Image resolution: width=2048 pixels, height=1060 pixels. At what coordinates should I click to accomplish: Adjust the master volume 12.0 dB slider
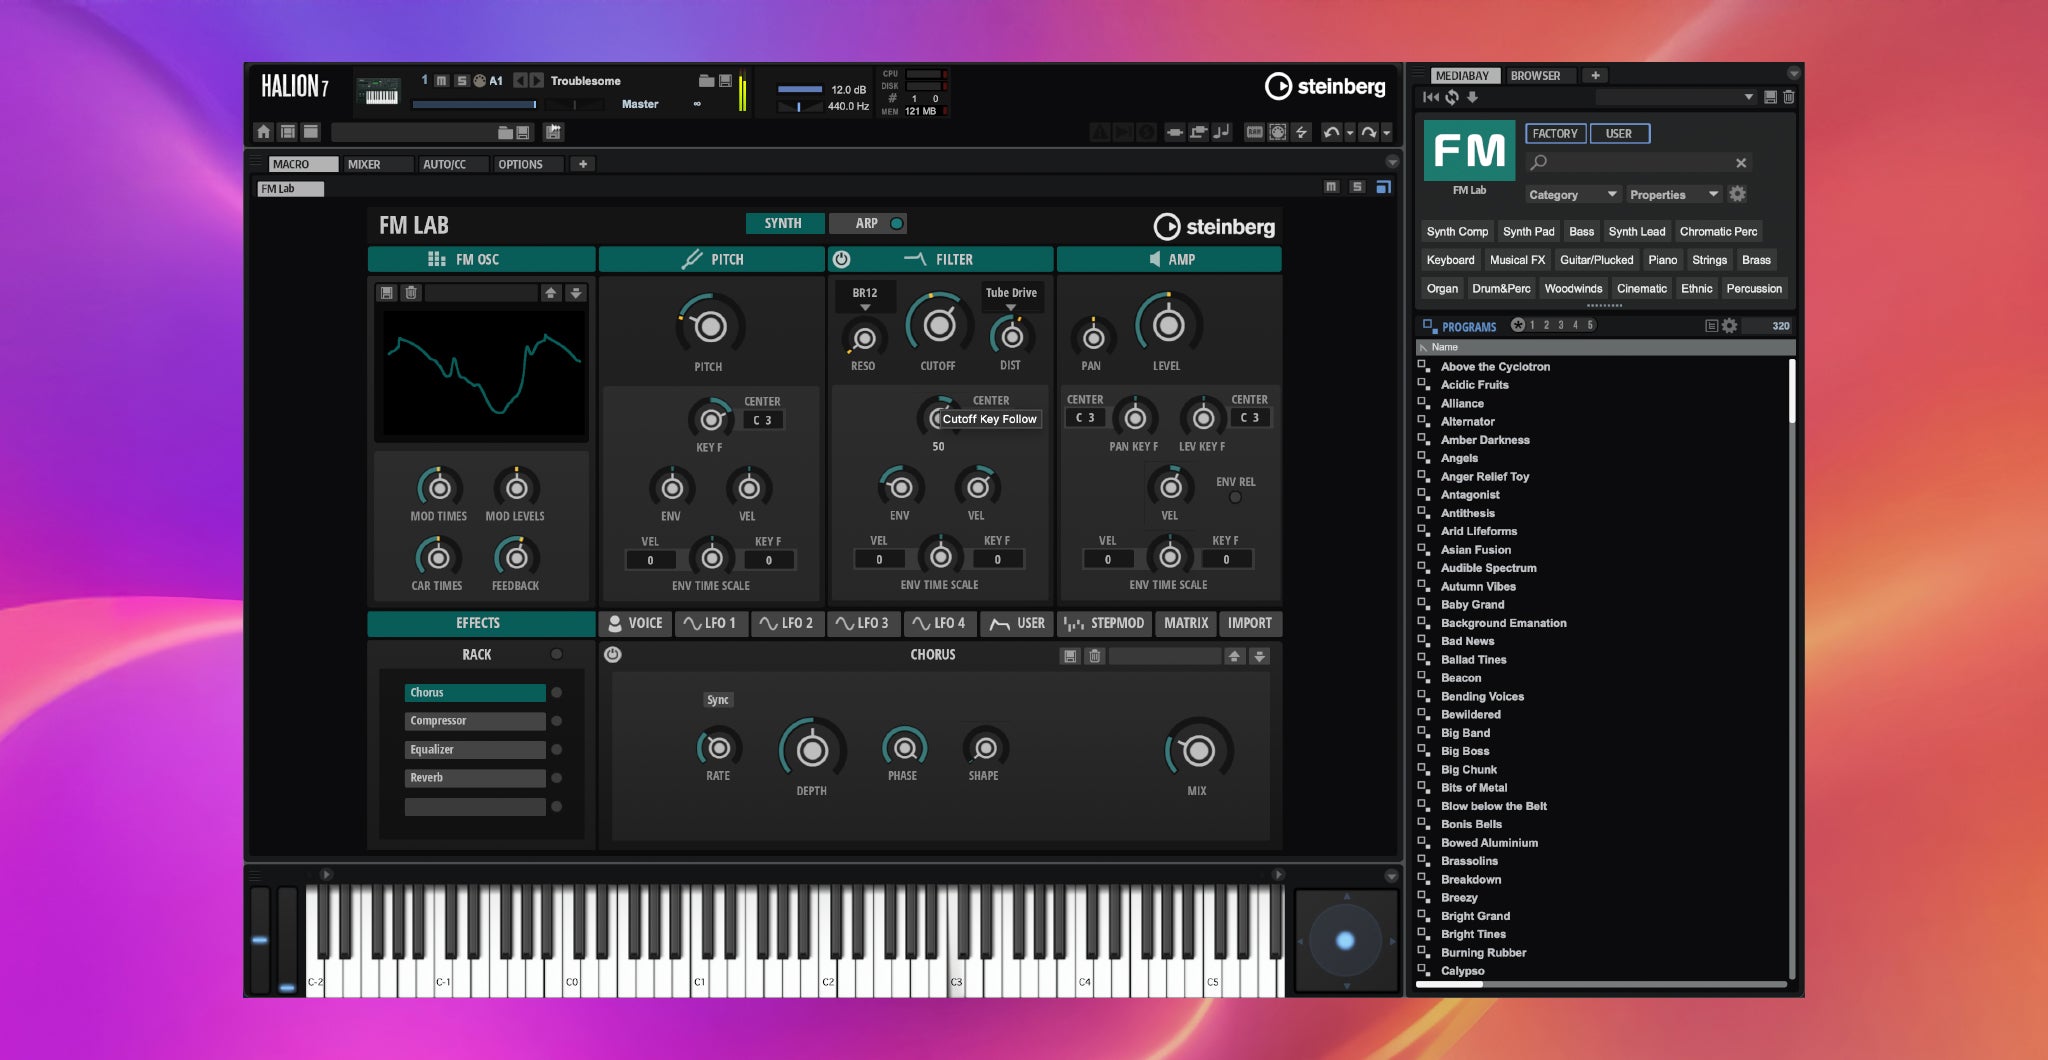click(800, 89)
